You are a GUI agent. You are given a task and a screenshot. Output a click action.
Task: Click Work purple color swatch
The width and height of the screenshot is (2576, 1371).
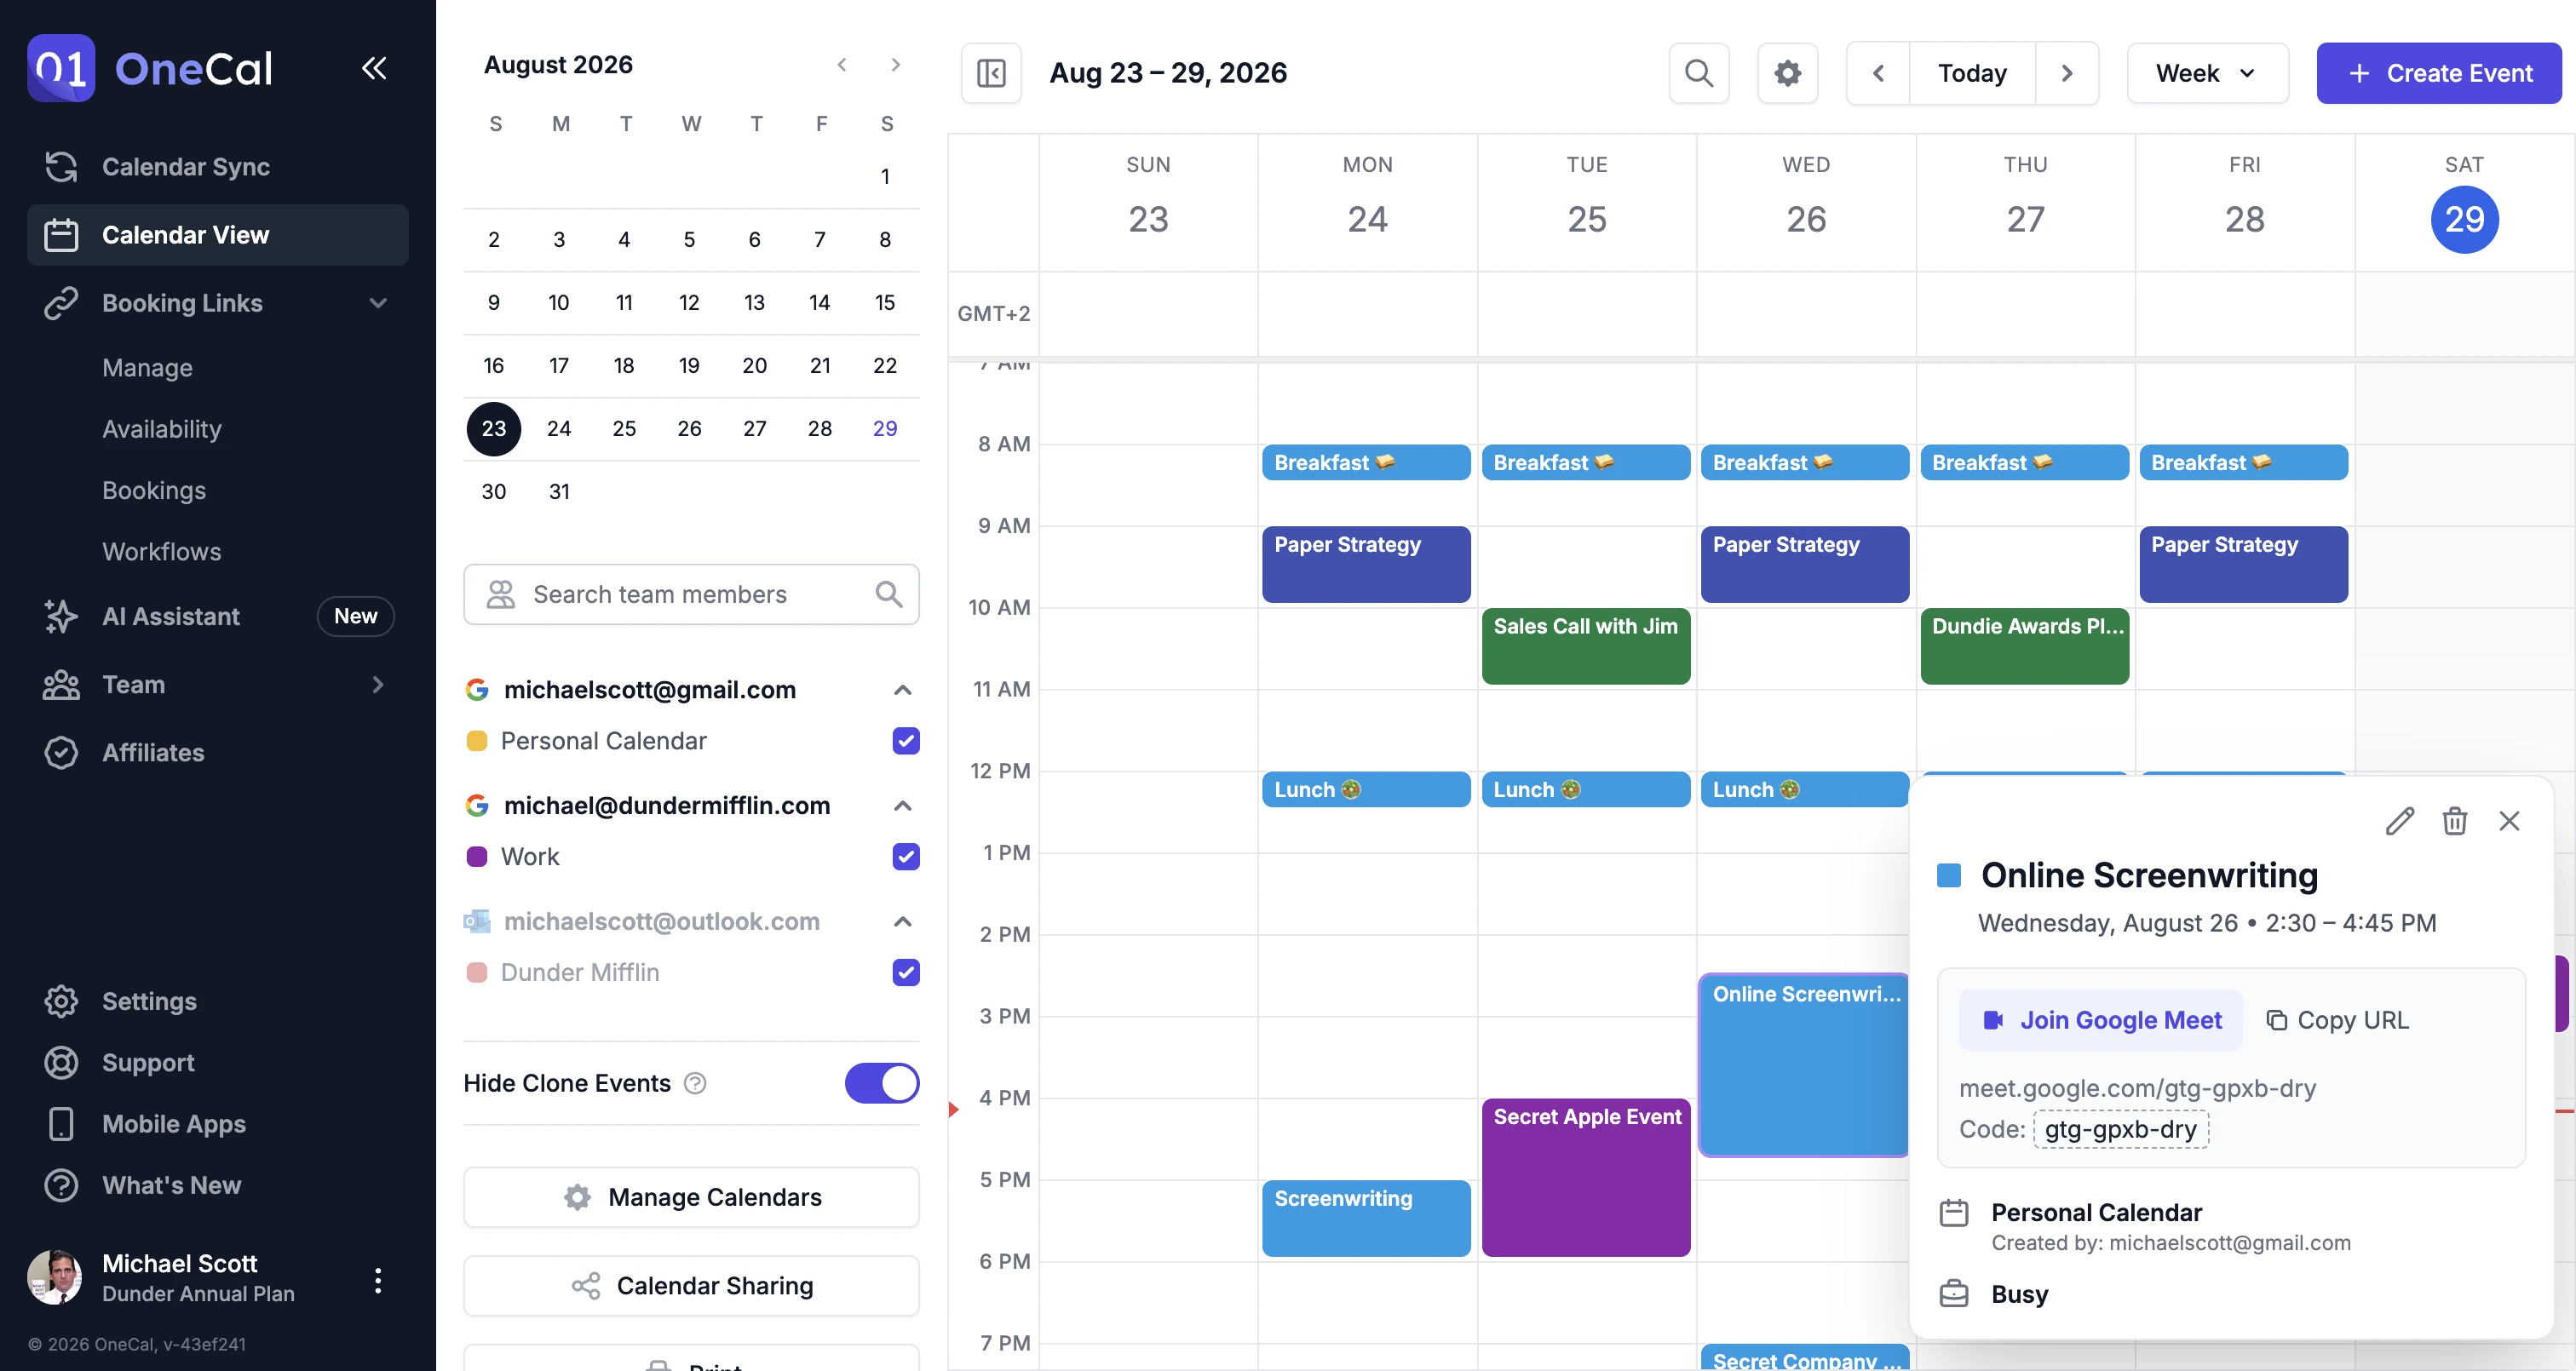coord(477,857)
